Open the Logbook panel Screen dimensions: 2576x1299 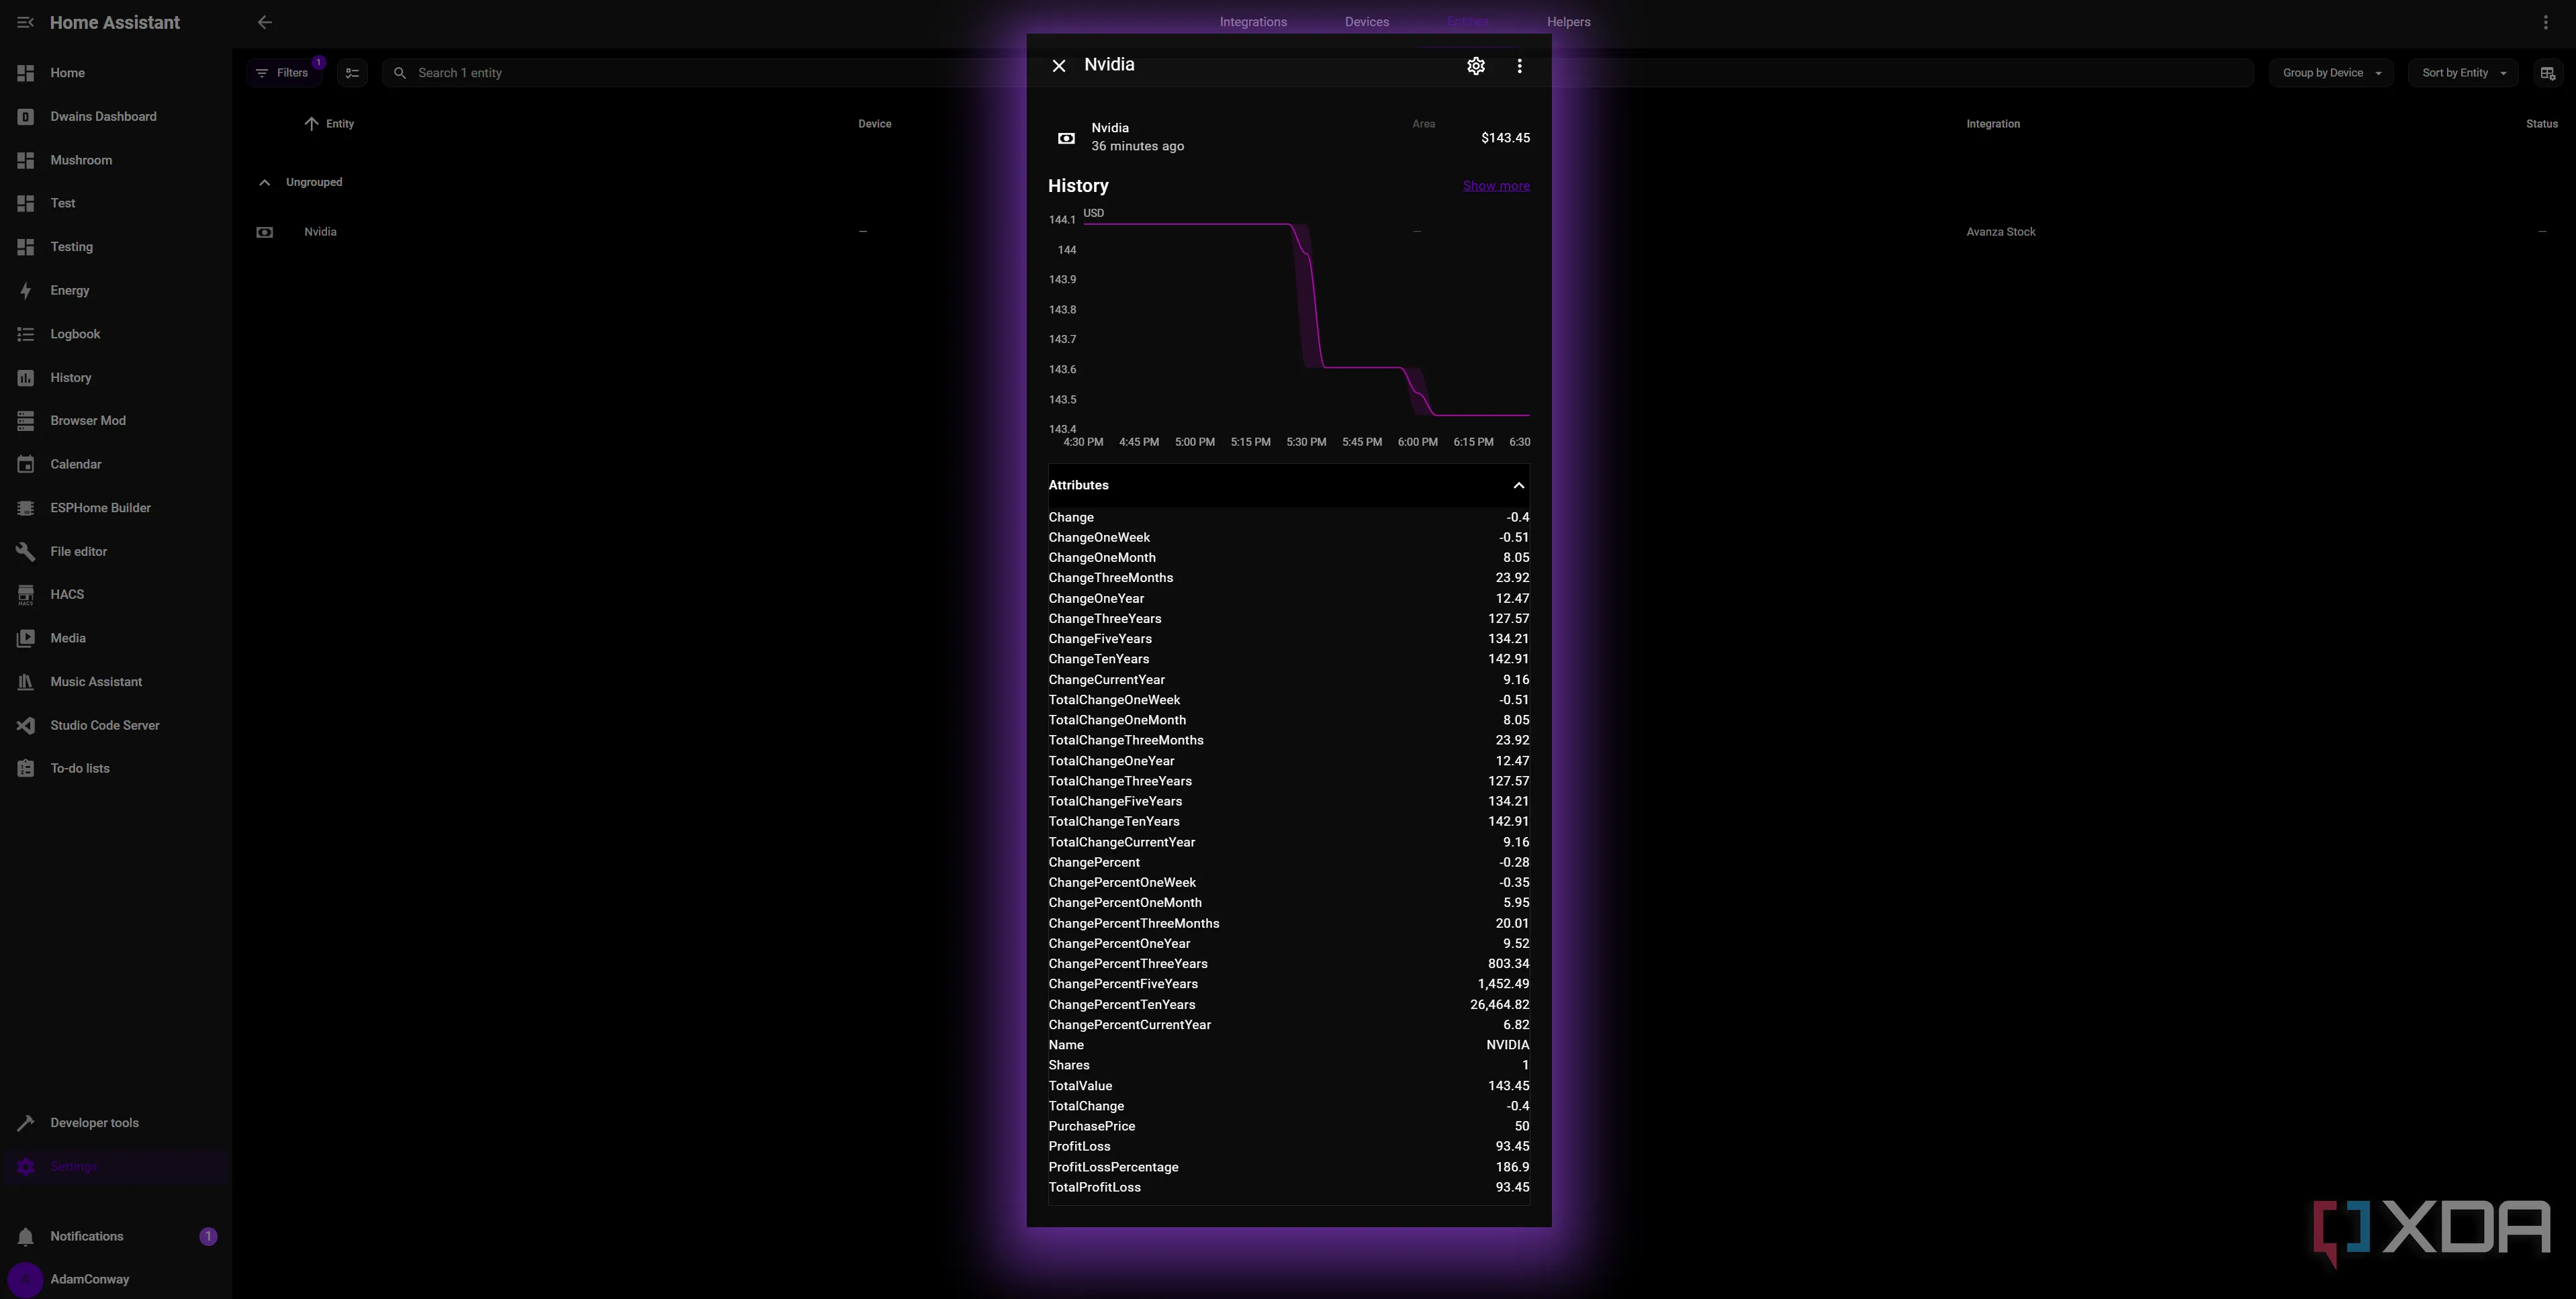[116, 334]
